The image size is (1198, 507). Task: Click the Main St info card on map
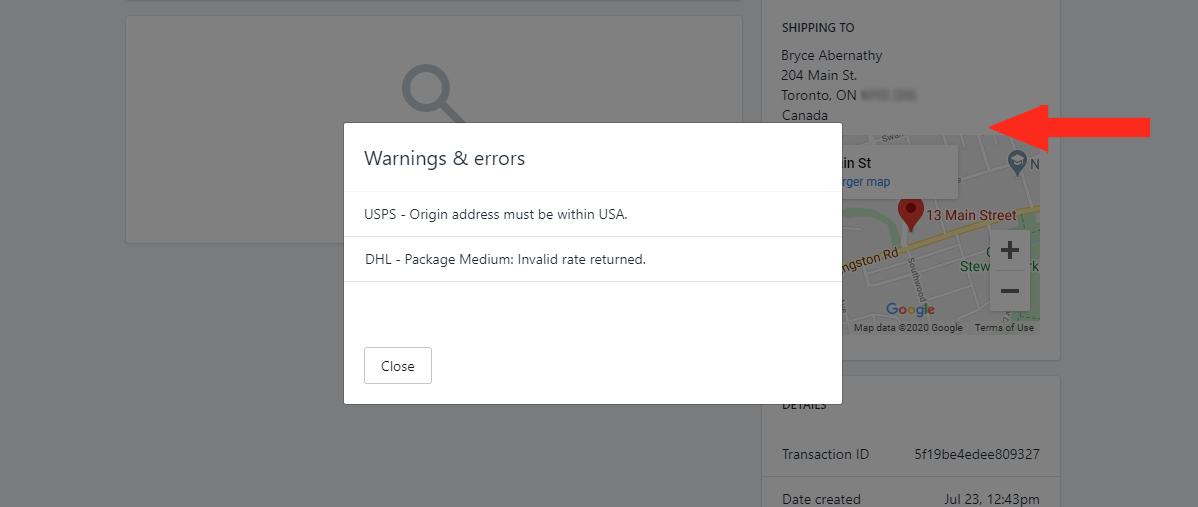pos(899,172)
